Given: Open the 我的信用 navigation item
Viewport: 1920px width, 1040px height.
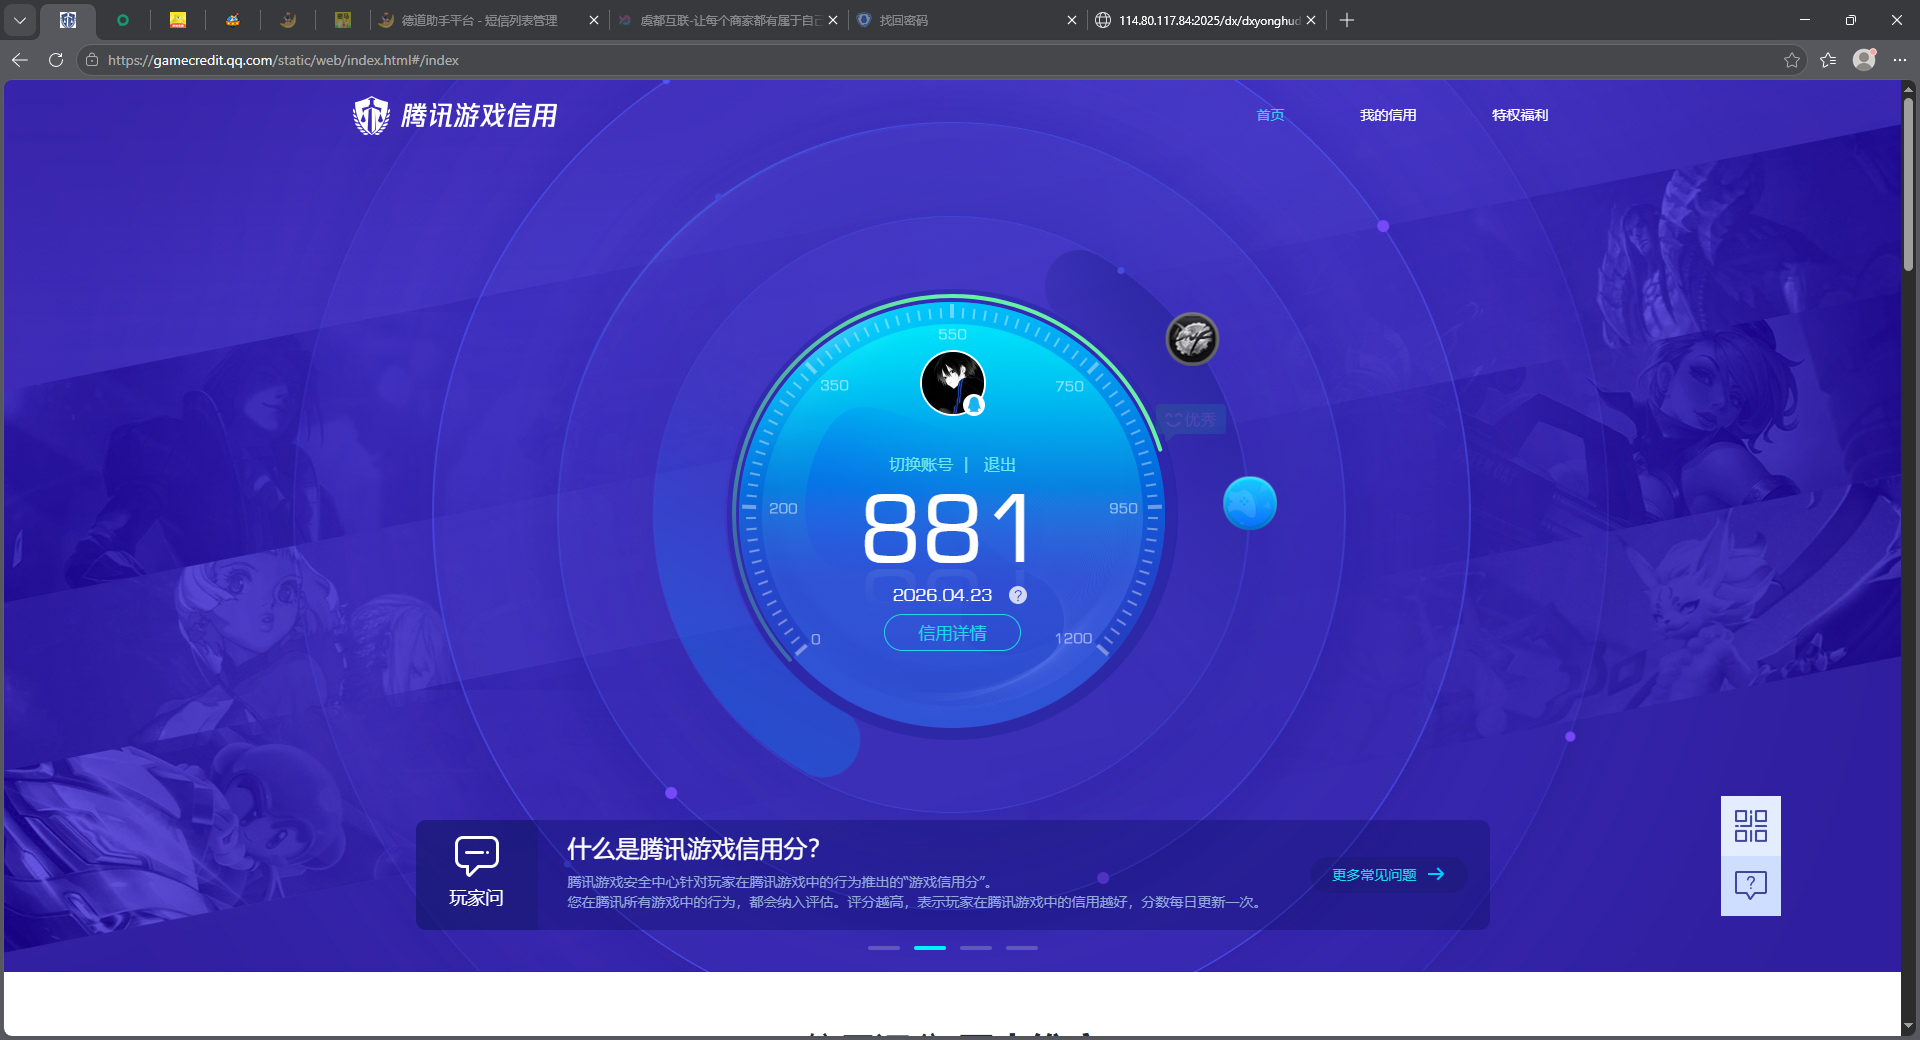Looking at the screenshot, I should 1388,115.
